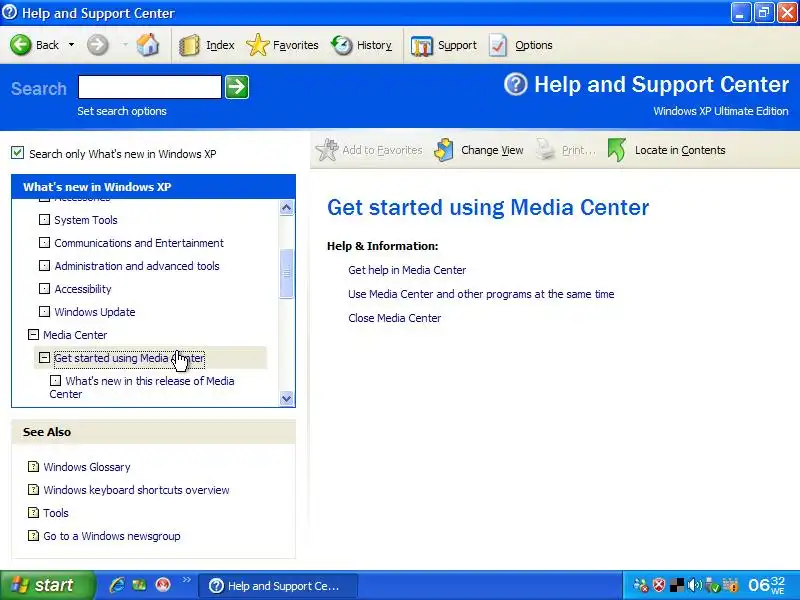Open the Back history dropdown arrow
The height and width of the screenshot is (600, 800).
click(71, 45)
